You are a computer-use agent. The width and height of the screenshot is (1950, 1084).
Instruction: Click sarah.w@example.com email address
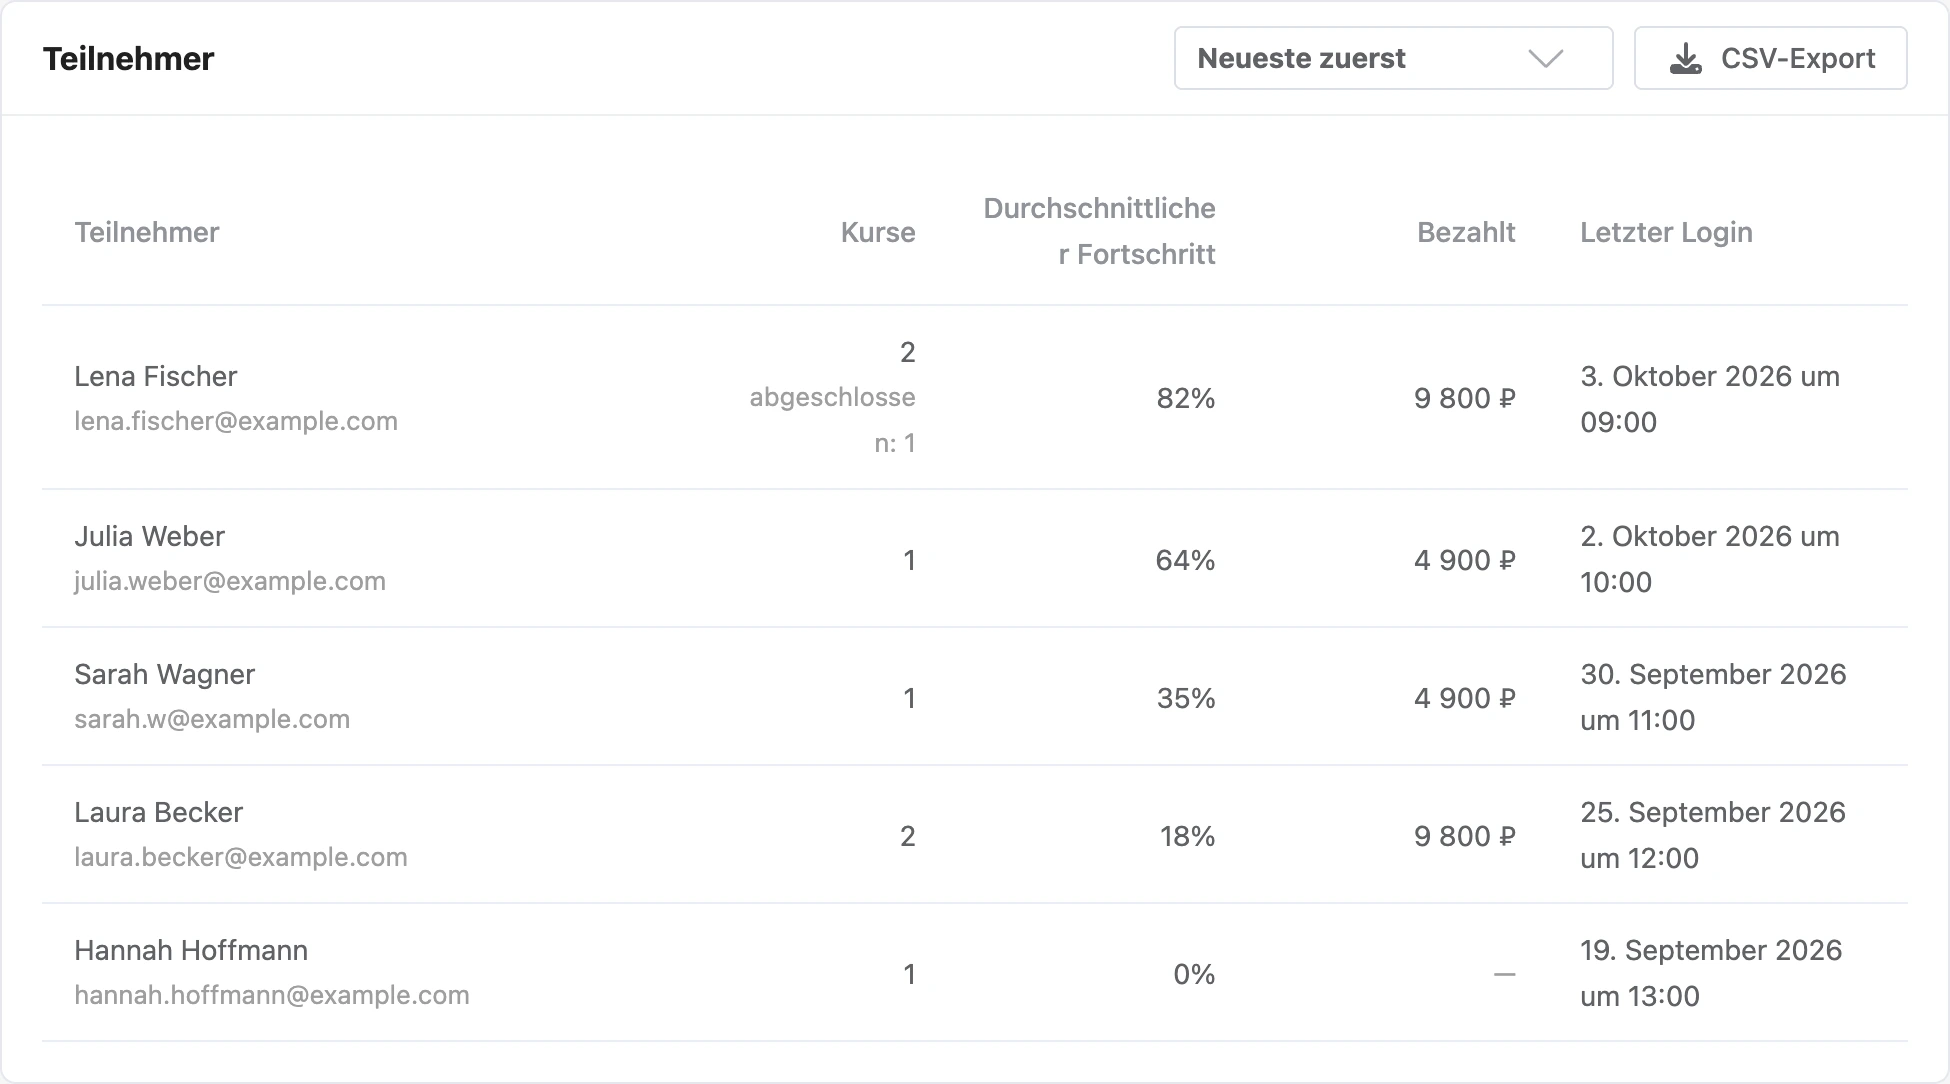coord(212,719)
